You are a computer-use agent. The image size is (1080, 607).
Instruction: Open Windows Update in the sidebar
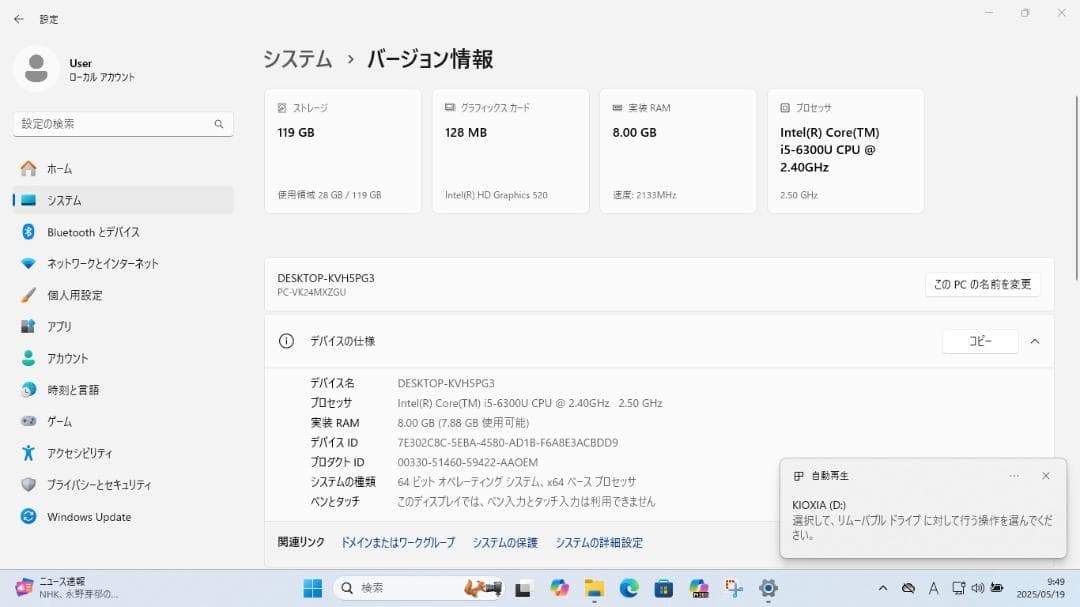pos(89,517)
